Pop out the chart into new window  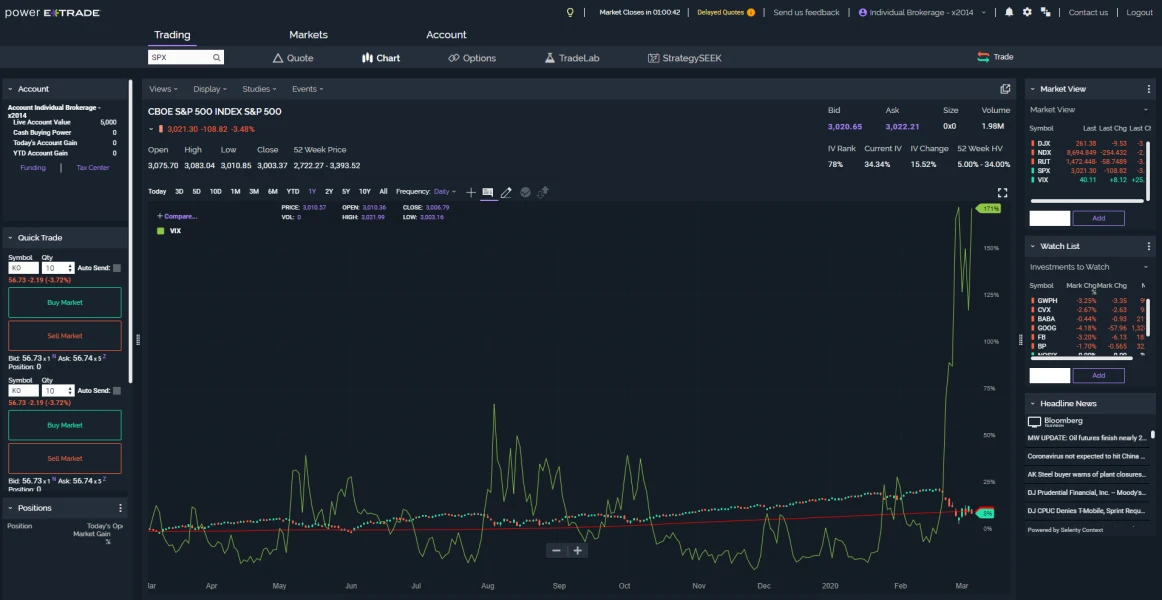1005,89
